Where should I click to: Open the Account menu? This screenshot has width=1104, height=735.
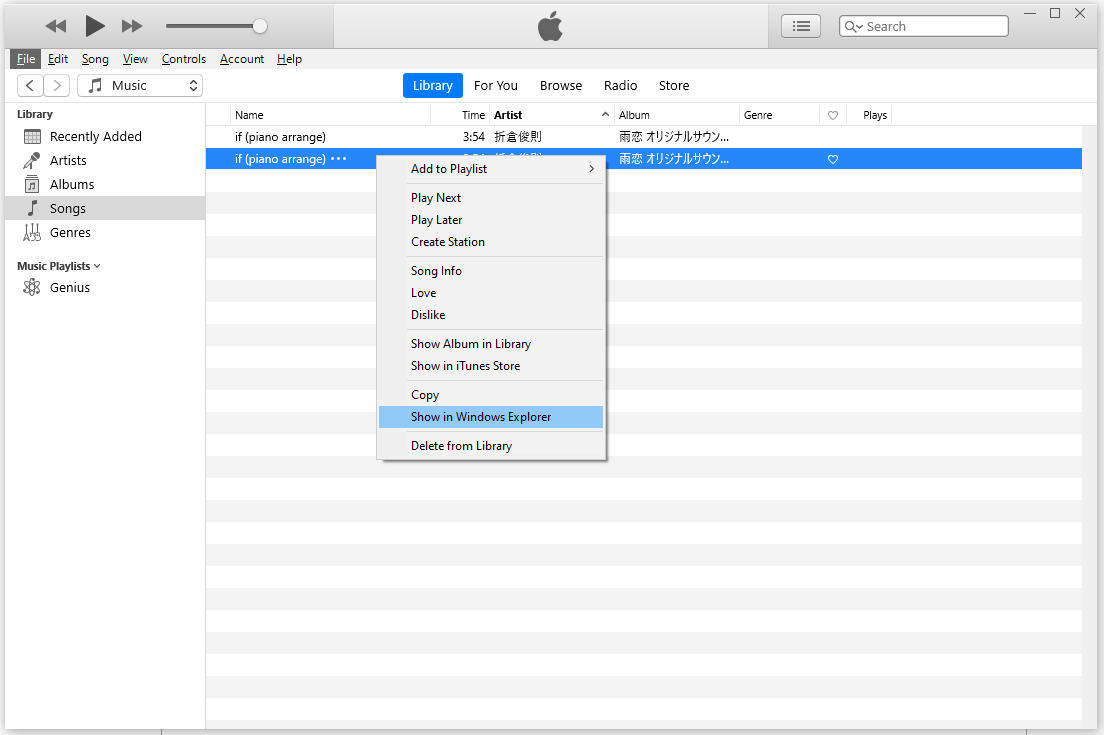tap(242, 59)
